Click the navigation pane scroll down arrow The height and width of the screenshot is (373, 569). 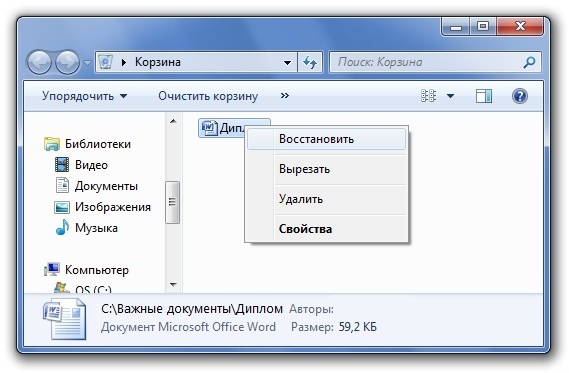coord(173,284)
